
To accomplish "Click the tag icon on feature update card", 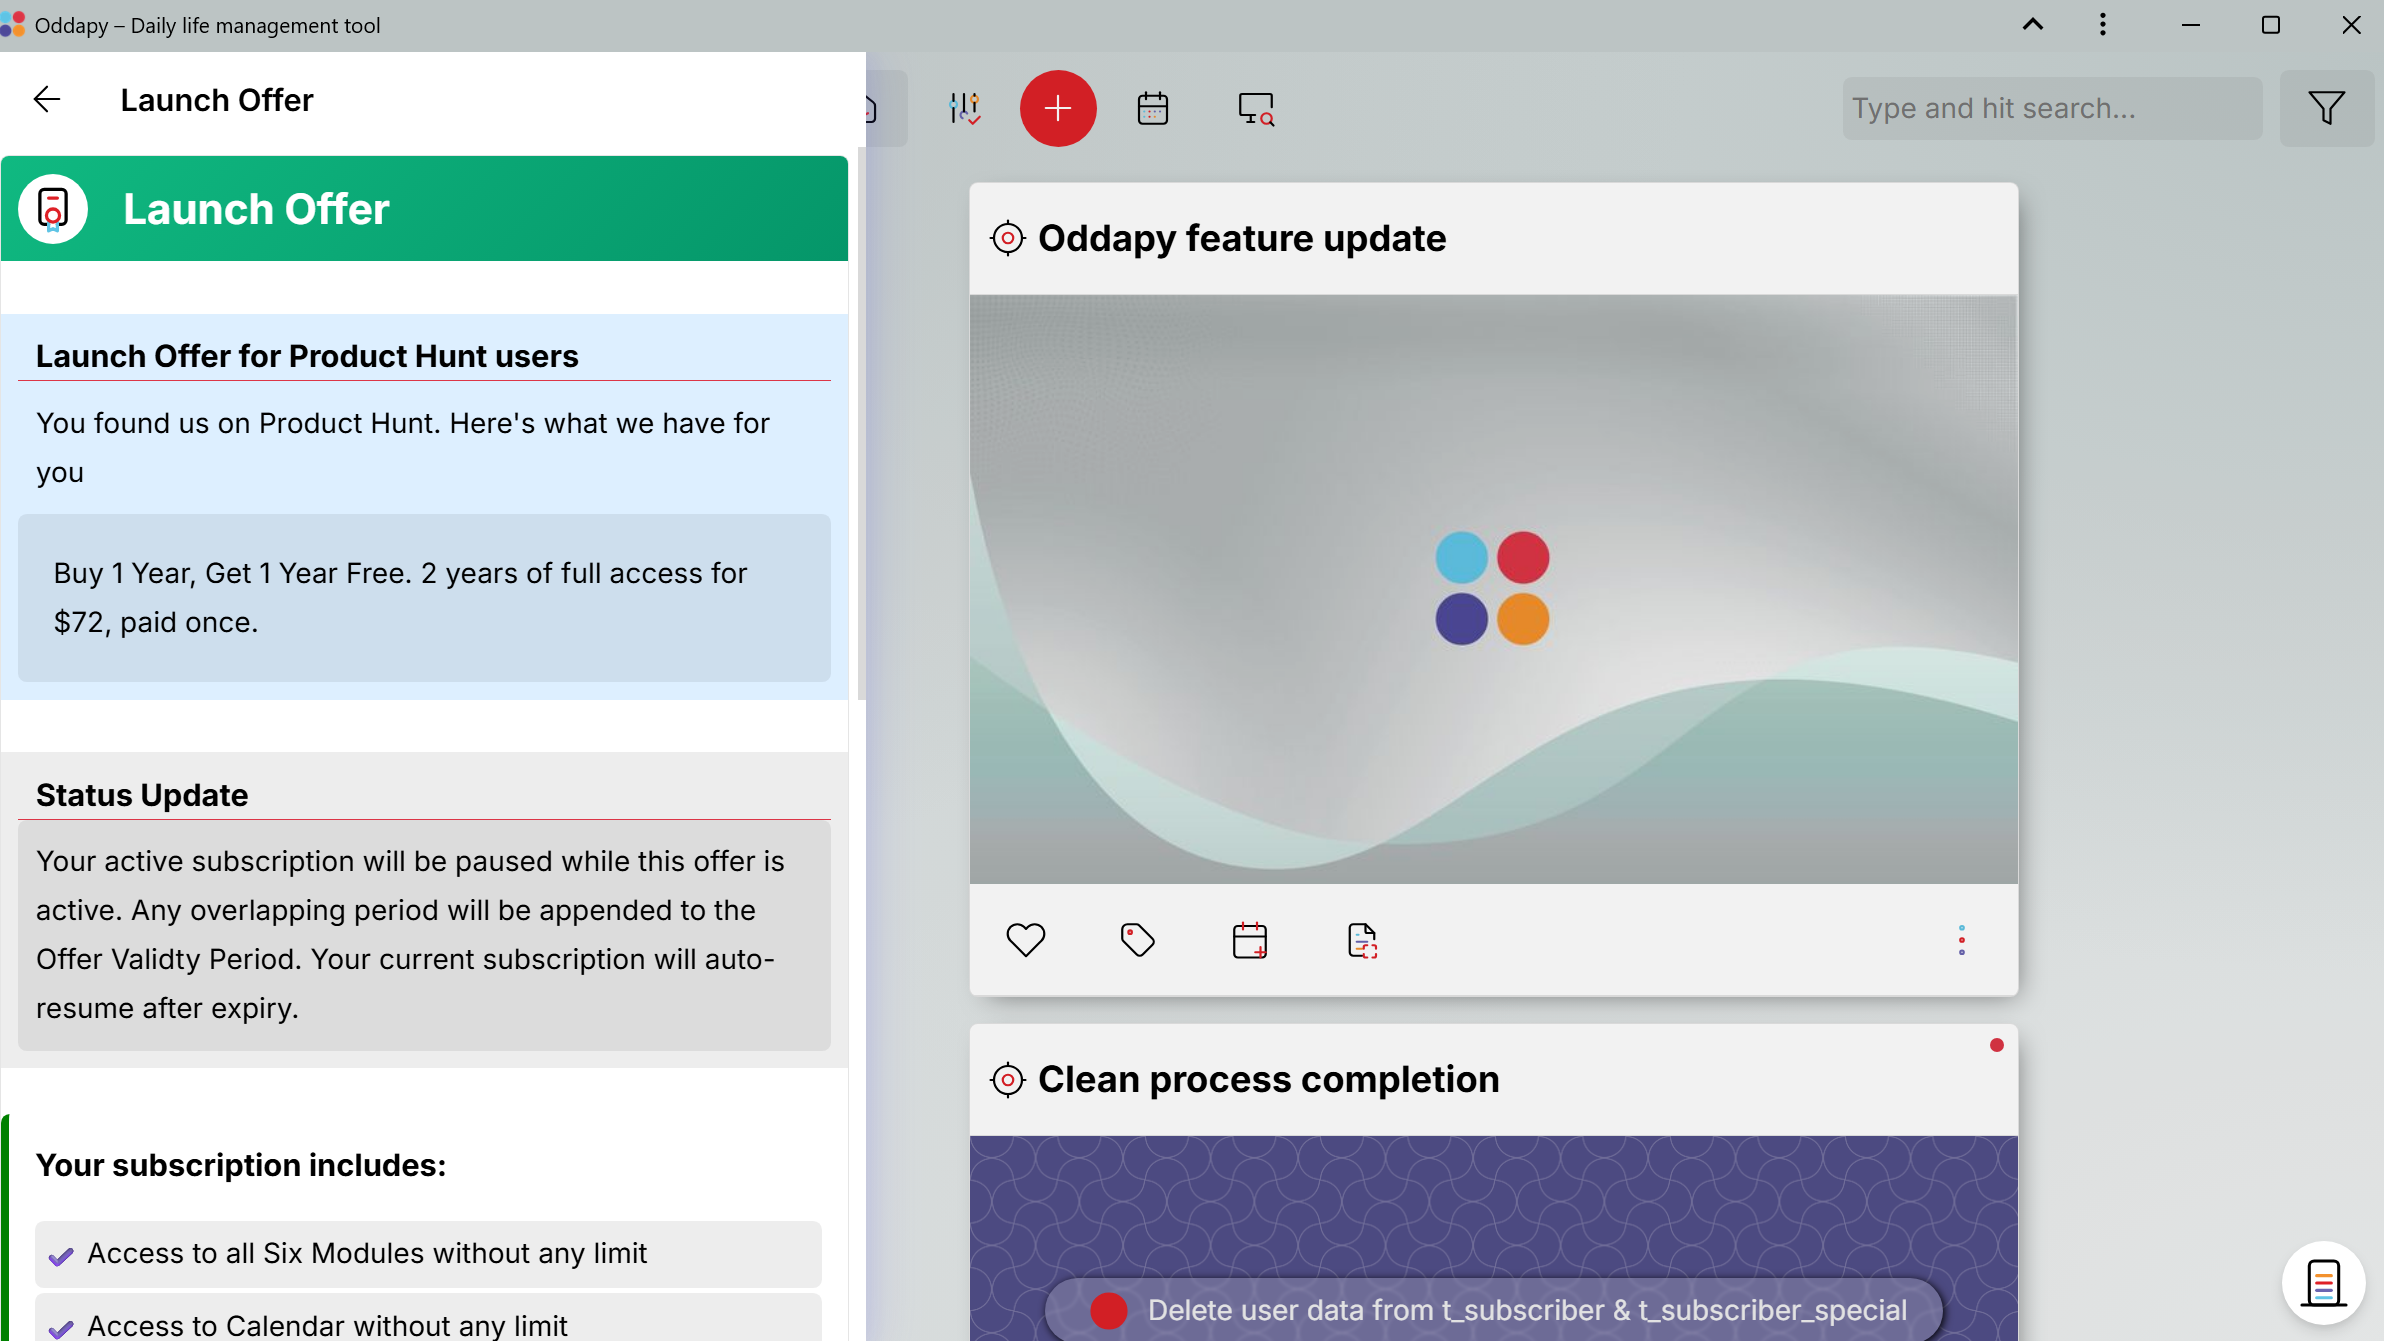I will tap(1137, 940).
